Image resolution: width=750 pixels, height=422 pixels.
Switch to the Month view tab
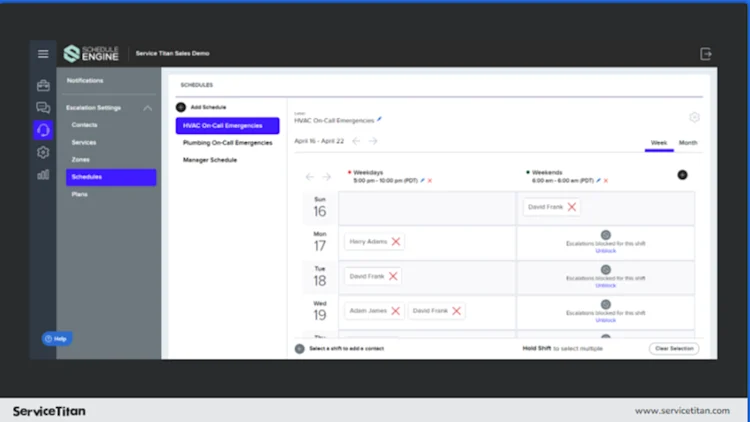[688, 143]
